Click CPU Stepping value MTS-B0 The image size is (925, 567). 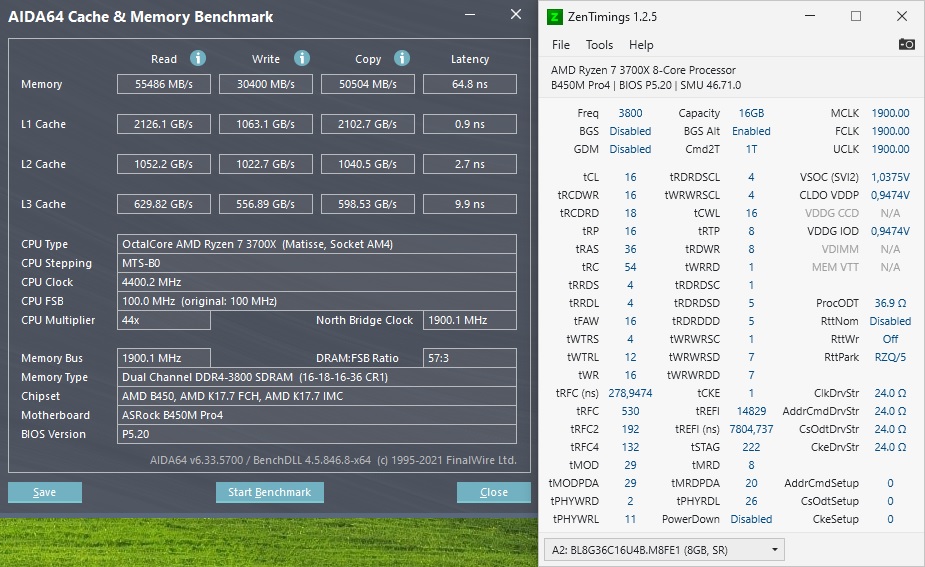coord(317,263)
